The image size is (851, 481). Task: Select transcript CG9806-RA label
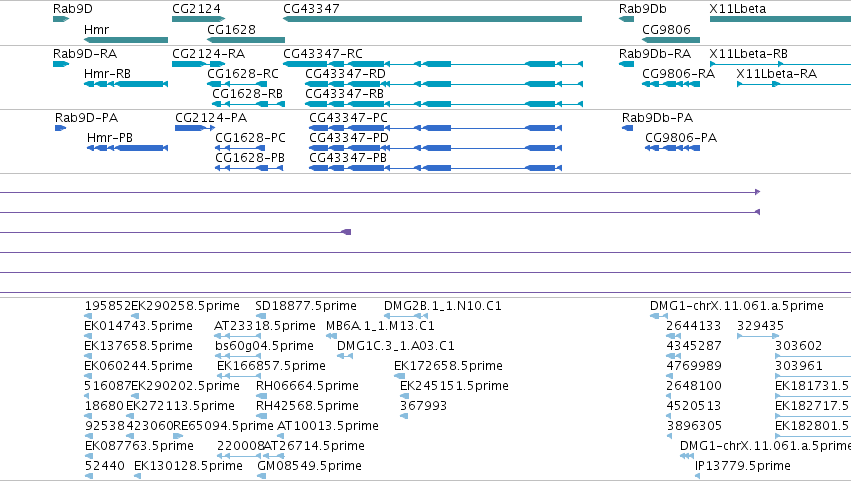[678, 74]
